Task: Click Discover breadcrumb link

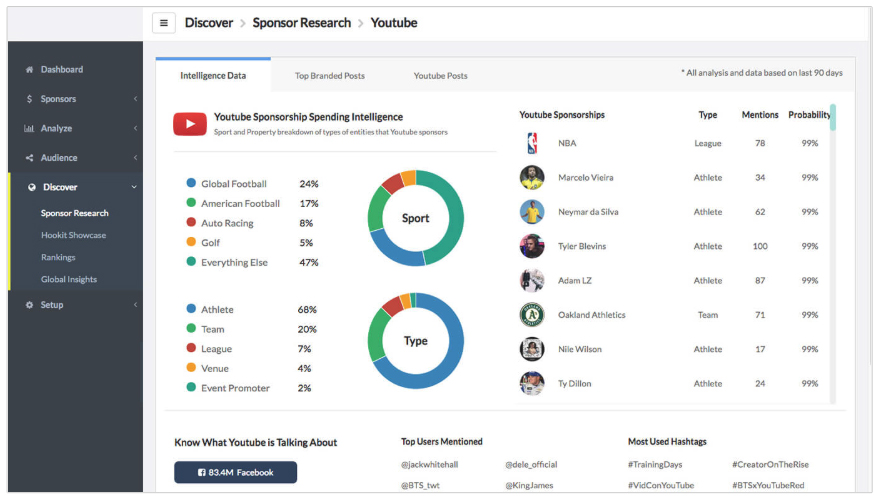Action: point(209,23)
